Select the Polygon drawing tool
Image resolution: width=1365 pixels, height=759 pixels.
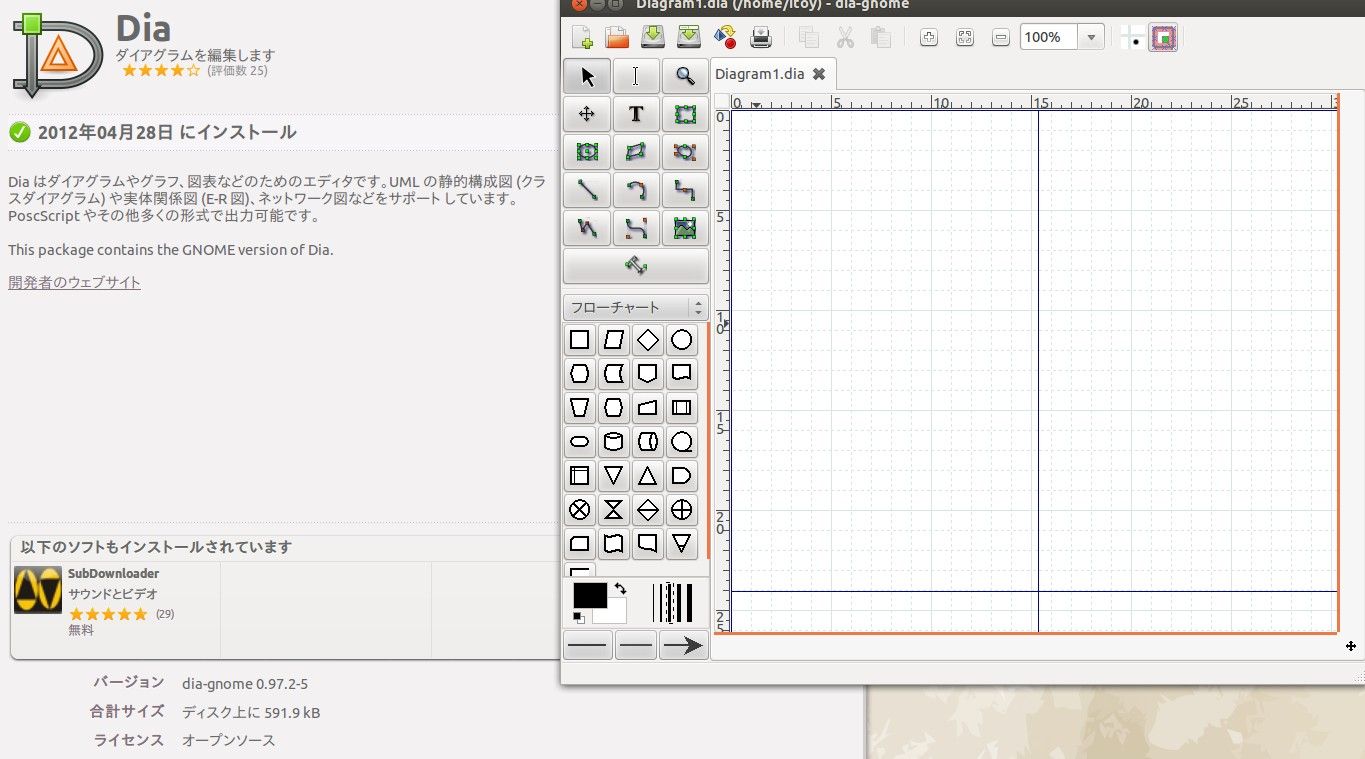pyautogui.click(x=636, y=152)
